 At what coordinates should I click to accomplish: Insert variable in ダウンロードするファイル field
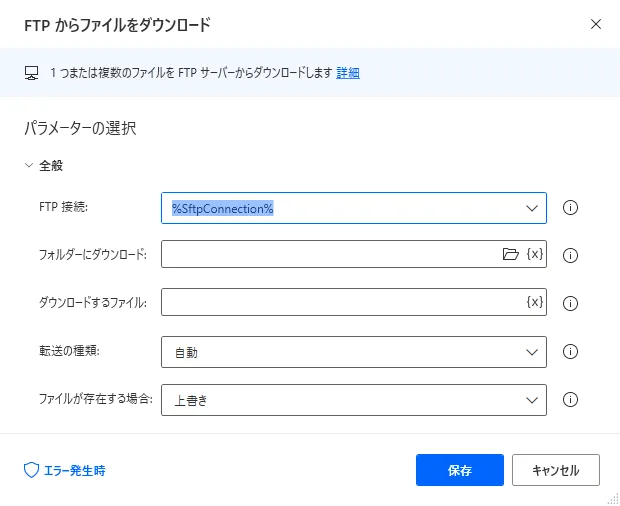pos(535,302)
